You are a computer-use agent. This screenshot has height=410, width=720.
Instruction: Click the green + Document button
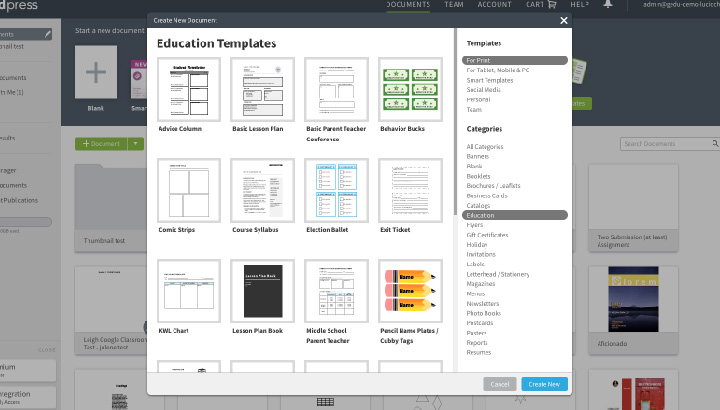[101, 144]
